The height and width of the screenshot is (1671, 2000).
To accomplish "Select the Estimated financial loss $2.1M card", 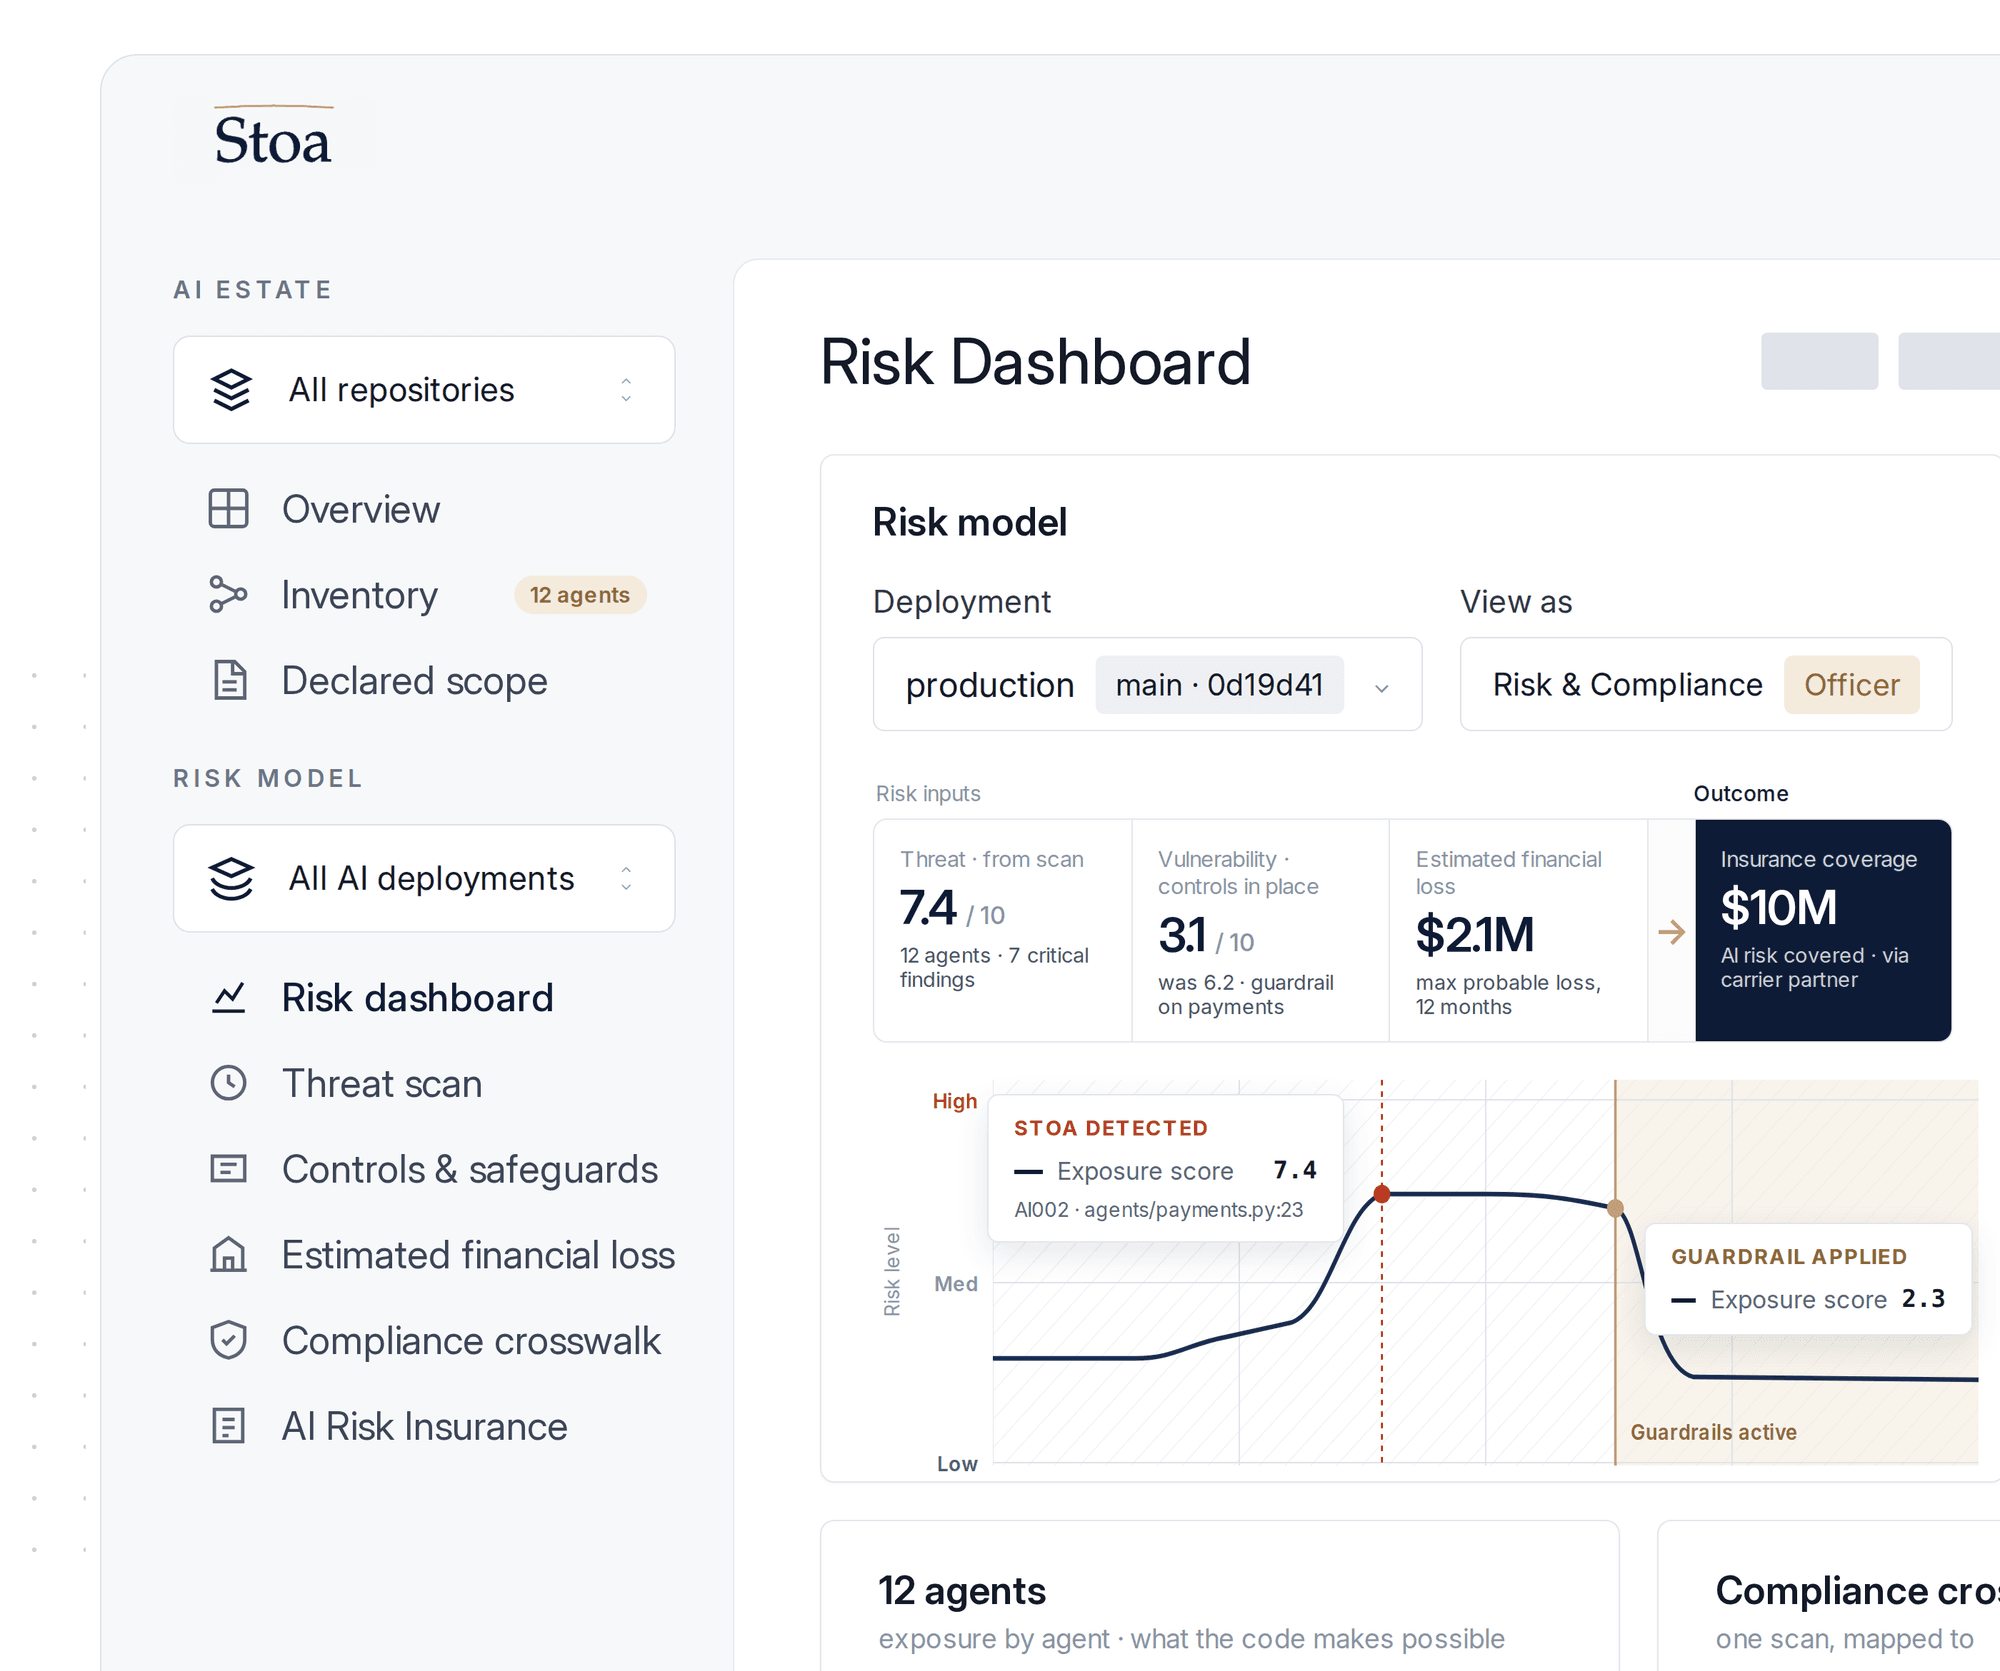I will [x=1518, y=930].
